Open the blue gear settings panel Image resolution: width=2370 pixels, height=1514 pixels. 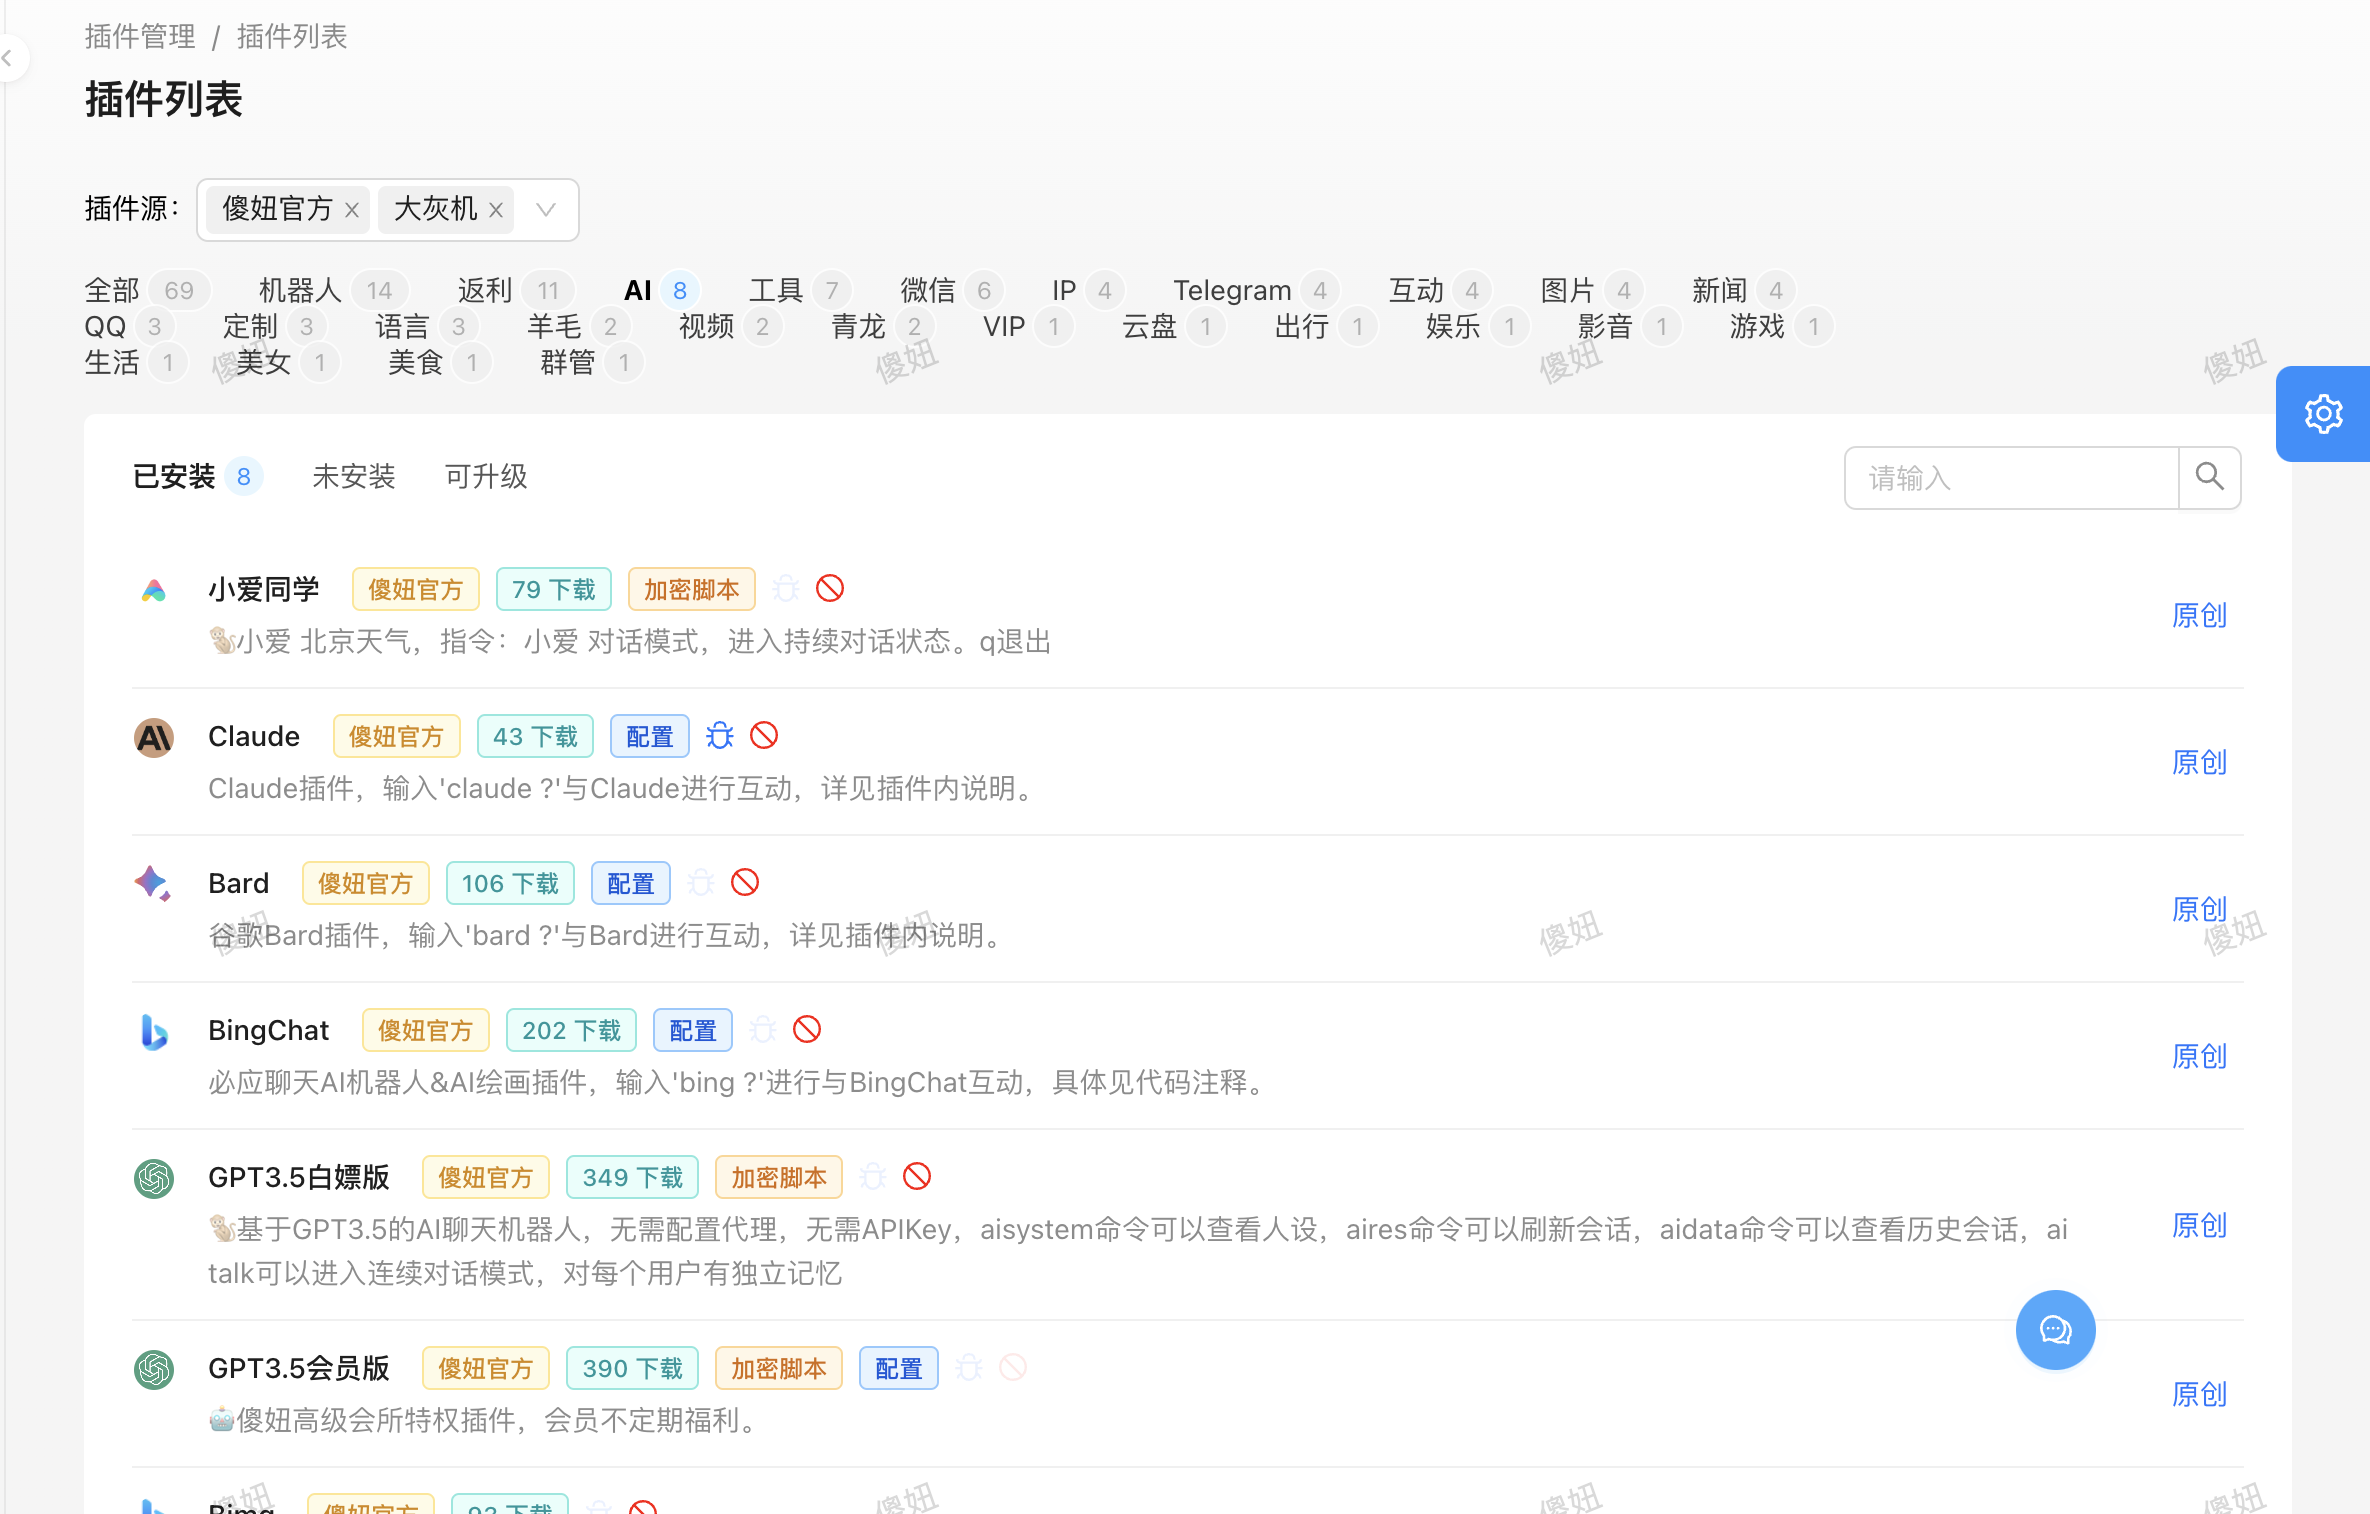(2323, 414)
